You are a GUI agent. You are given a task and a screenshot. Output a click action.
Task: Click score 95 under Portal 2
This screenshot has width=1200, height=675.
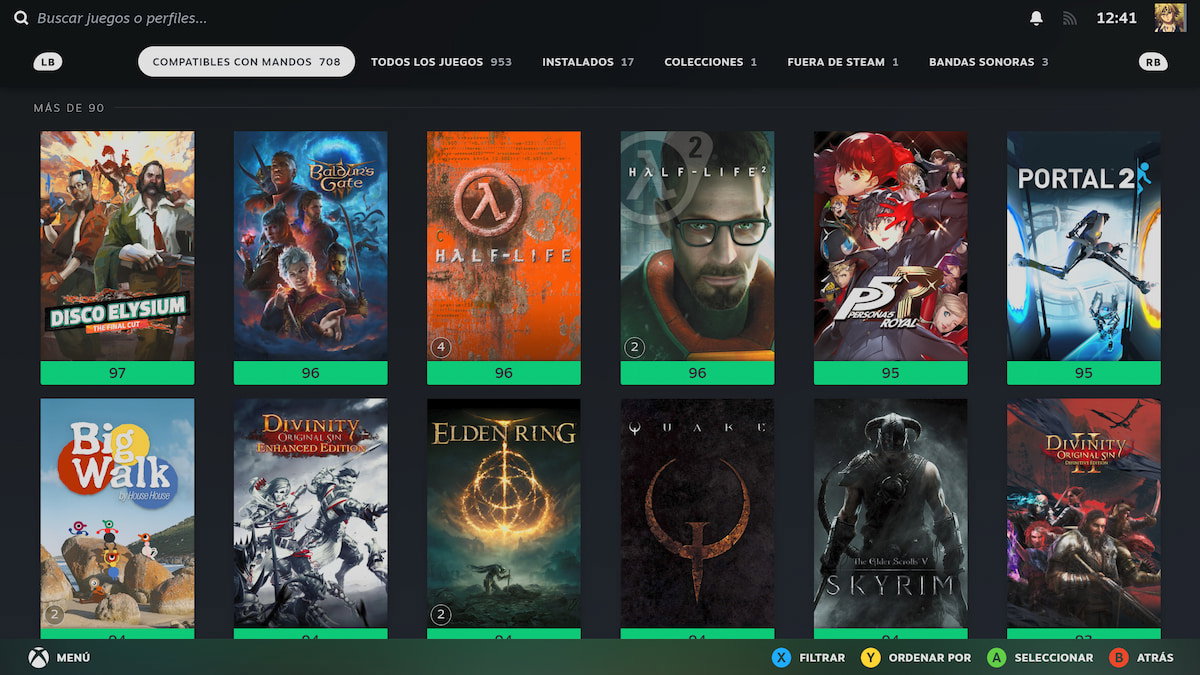[1083, 373]
